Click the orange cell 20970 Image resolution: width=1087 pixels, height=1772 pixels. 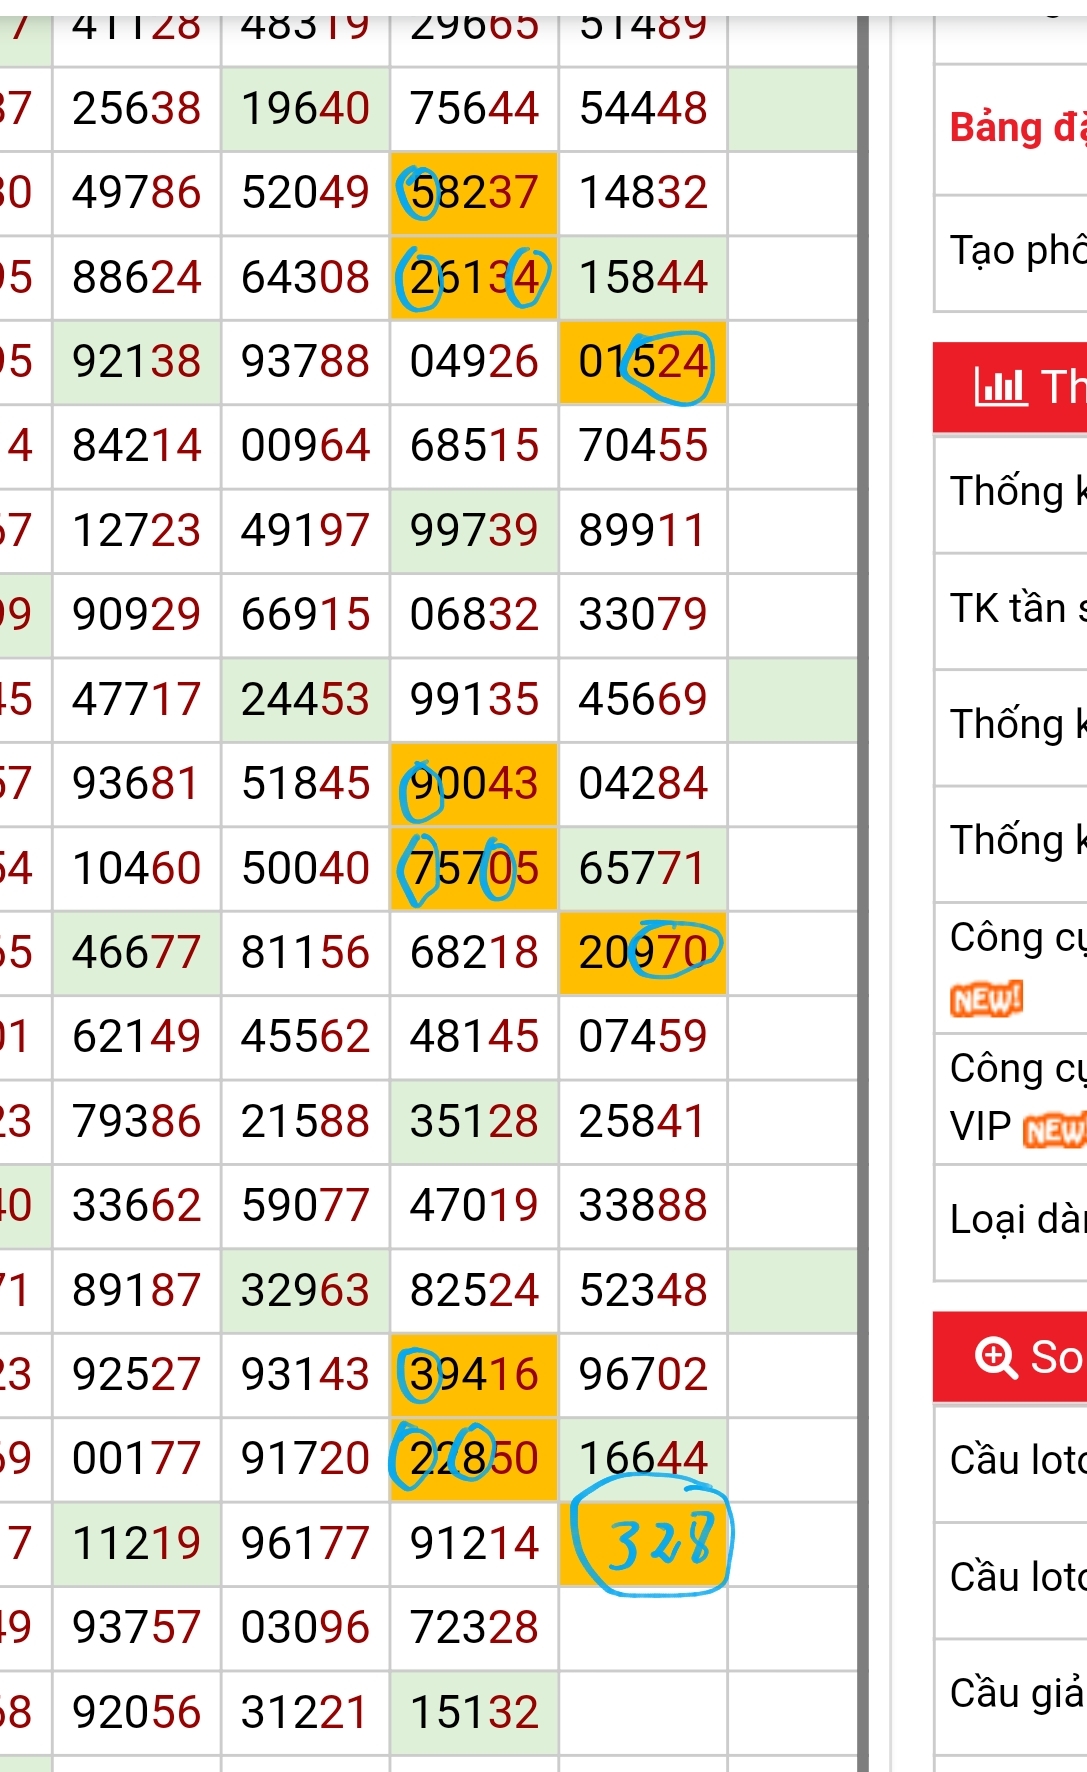643,952
